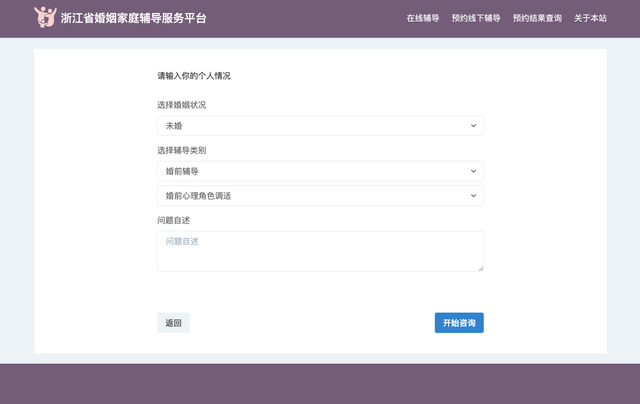Click the 选择辅导类别 label
Viewport: 640px width, 404px height.
pos(182,150)
